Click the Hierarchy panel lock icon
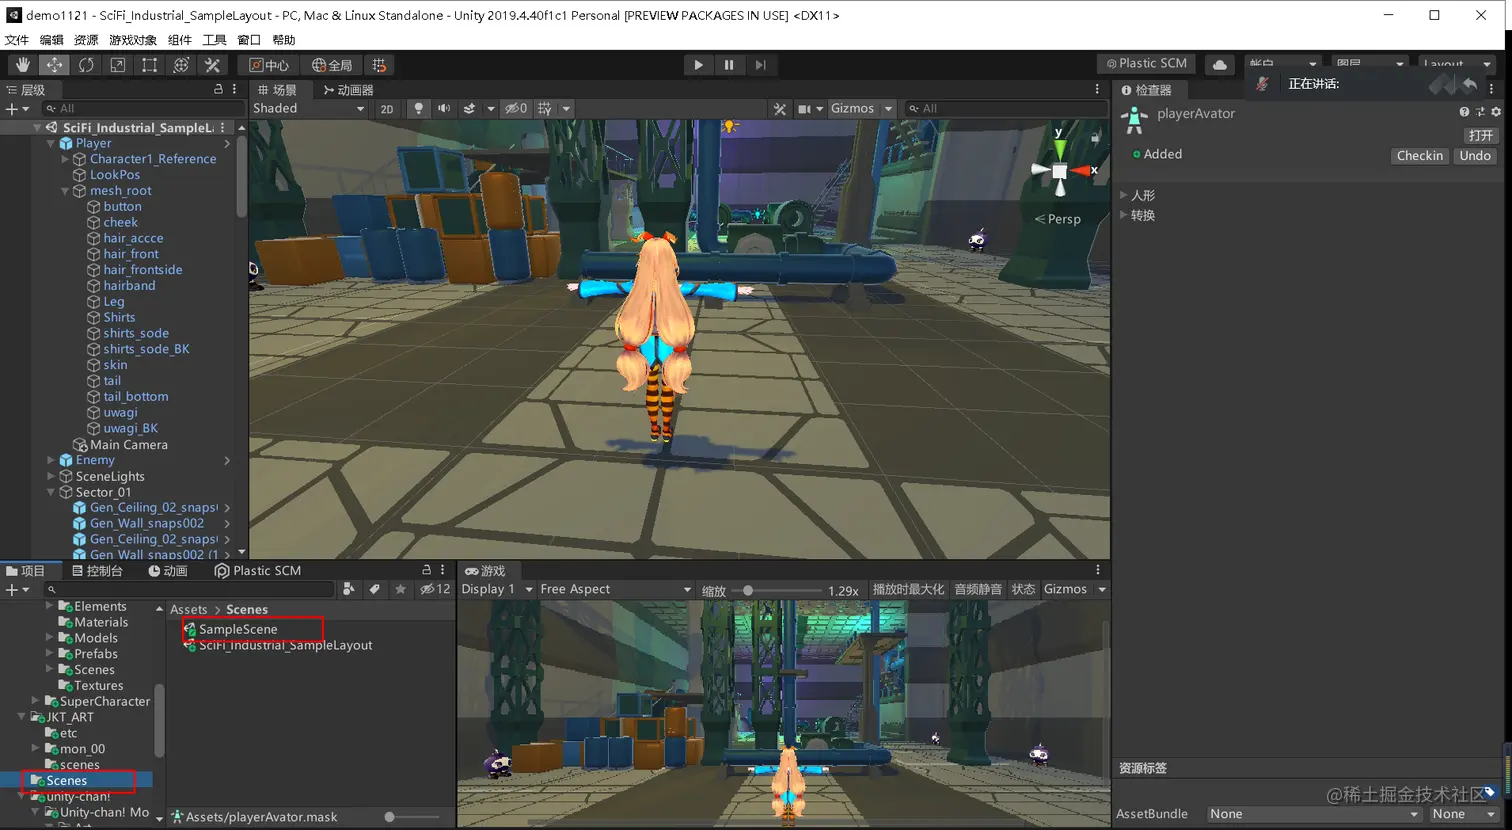This screenshot has height=830, width=1512. [x=218, y=90]
